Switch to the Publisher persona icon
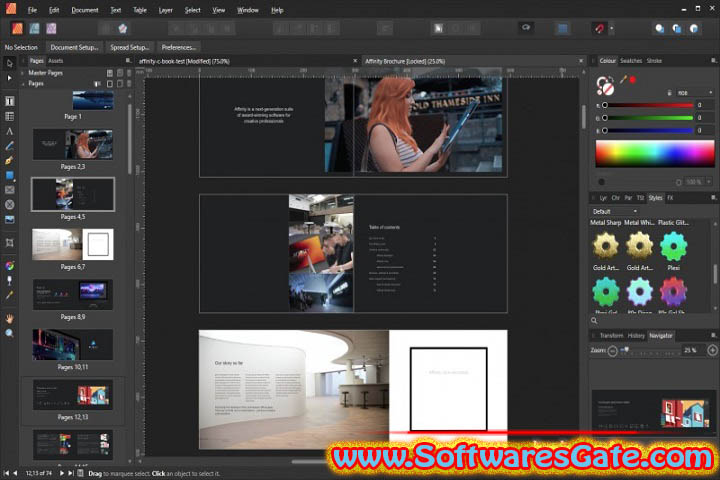The height and width of the screenshot is (480, 720). (x=17, y=28)
